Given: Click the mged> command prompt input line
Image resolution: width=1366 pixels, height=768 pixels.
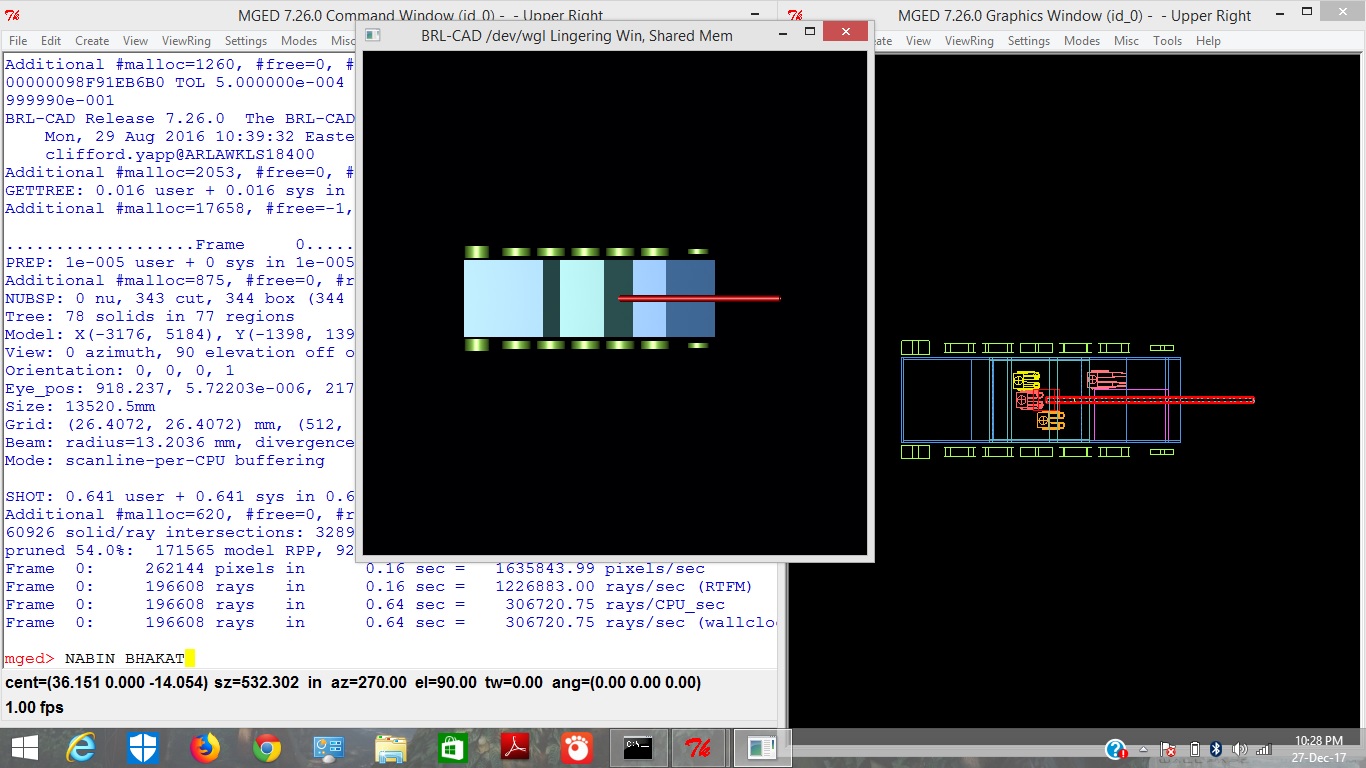Looking at the screenshot, I should coord(390,658).
